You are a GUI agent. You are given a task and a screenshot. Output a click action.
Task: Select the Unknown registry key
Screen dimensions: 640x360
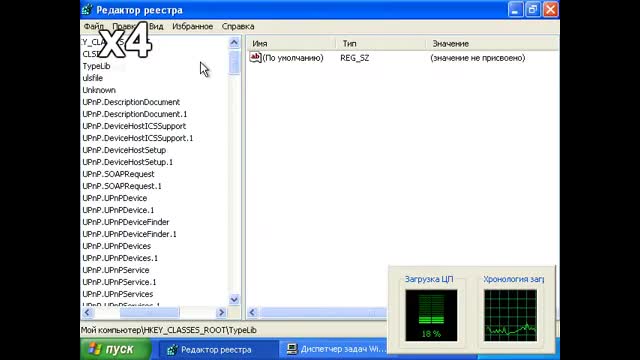pyautogui.click(x=99, y=90)
